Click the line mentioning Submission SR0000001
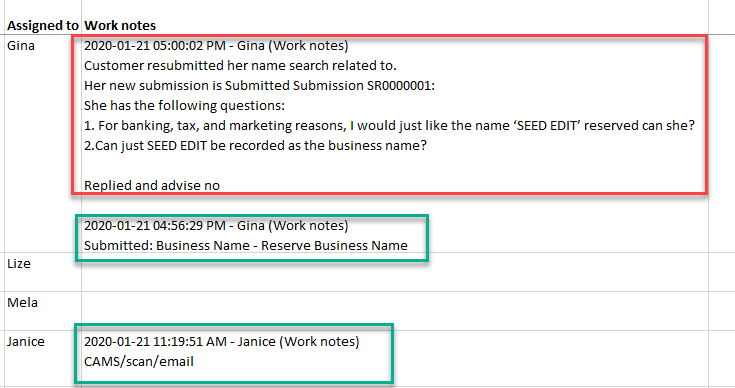Viewport: 735px width, 388px height. coord(259,86)
